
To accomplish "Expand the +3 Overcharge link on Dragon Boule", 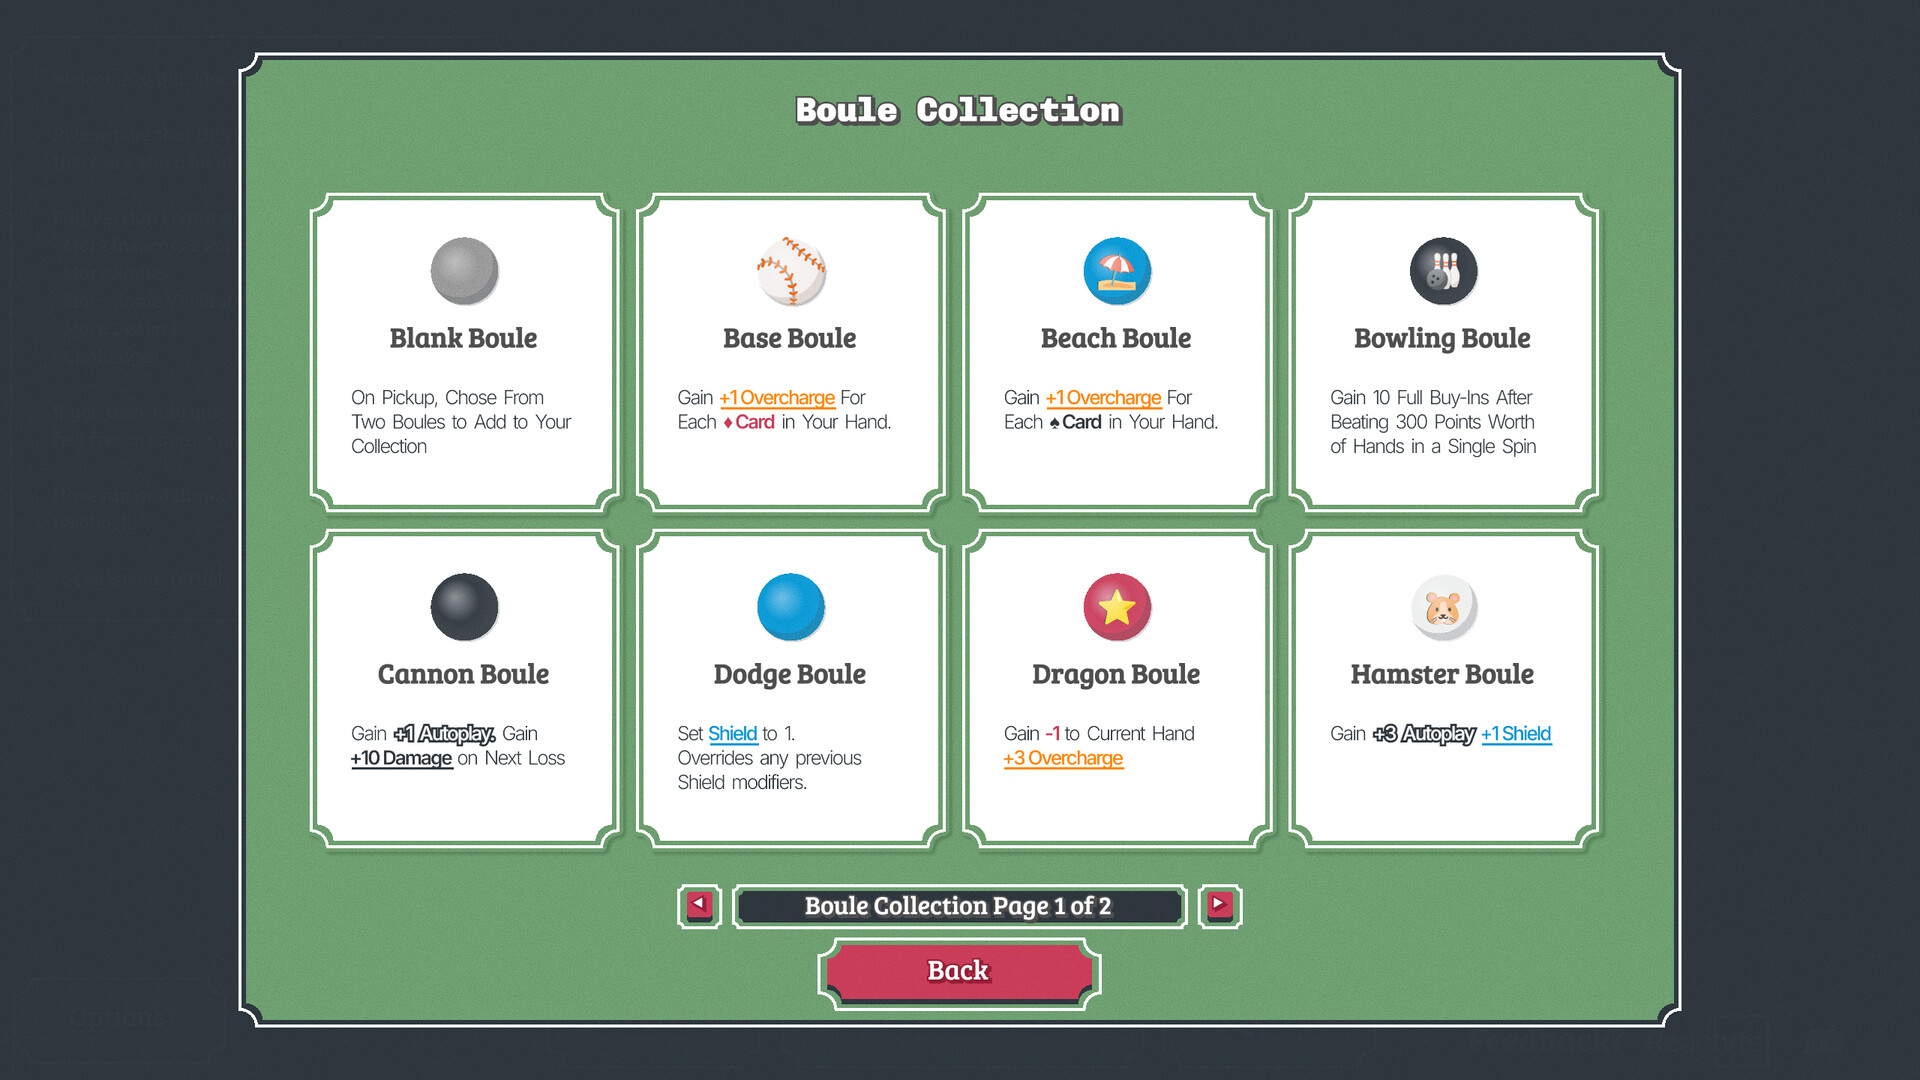I will [x=1062, y=758].
